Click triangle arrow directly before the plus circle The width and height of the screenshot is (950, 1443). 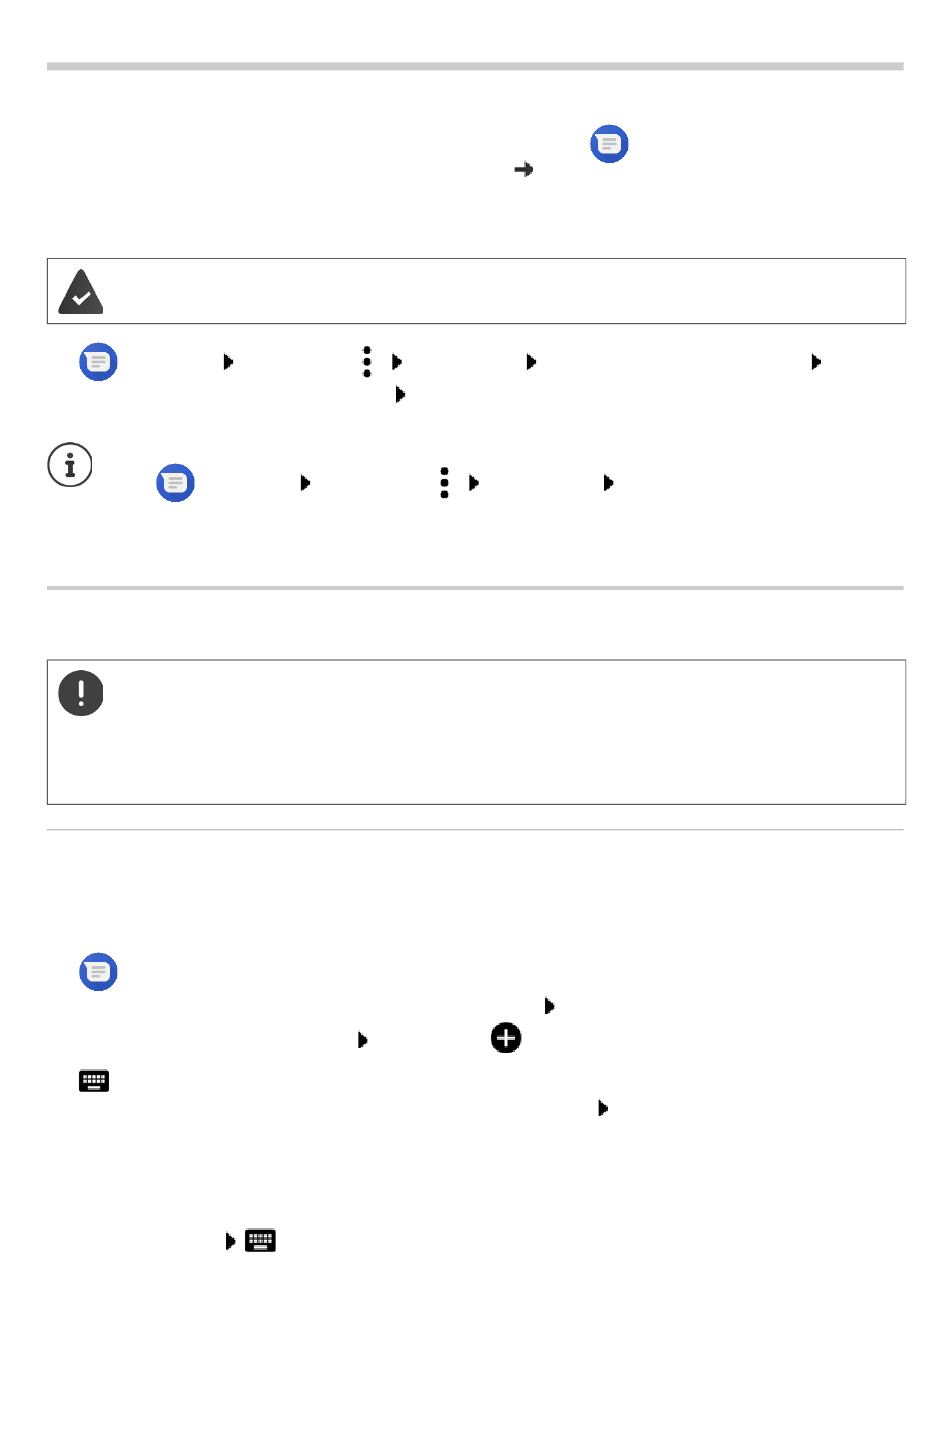click(363, 1040)
